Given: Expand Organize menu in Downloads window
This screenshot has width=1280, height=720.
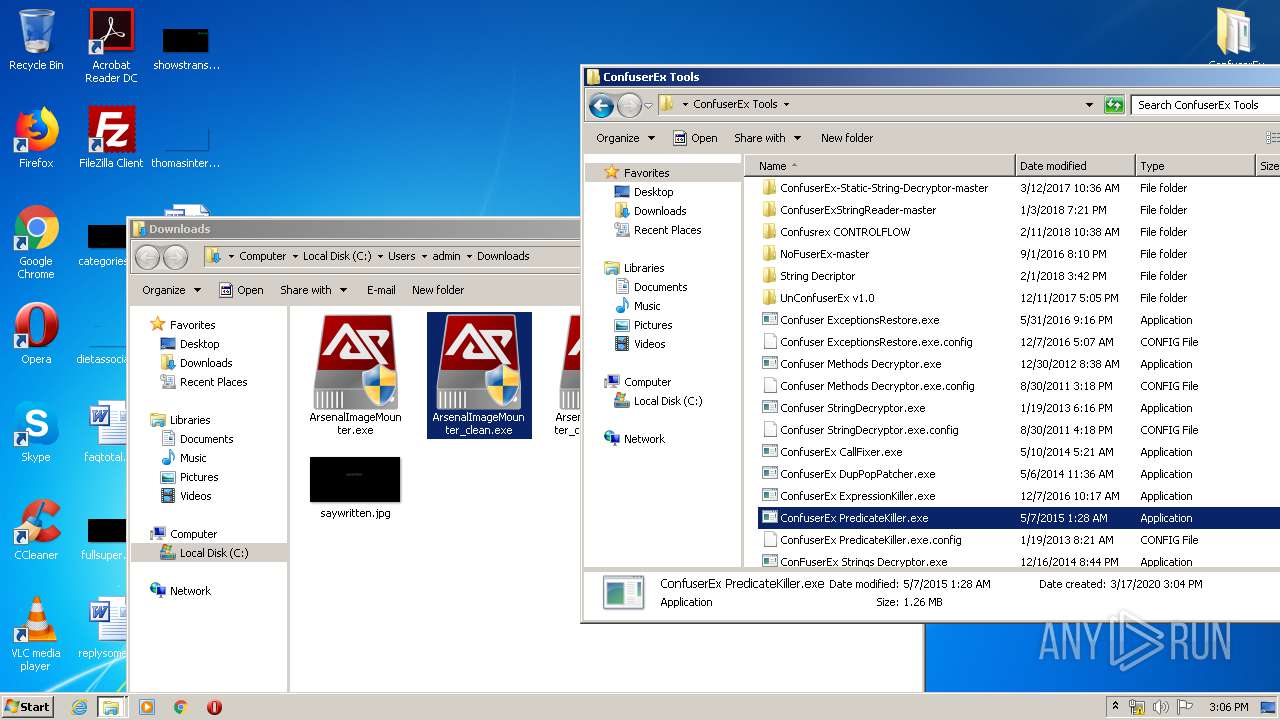Looking at the screenshot, I should [172, 290].
